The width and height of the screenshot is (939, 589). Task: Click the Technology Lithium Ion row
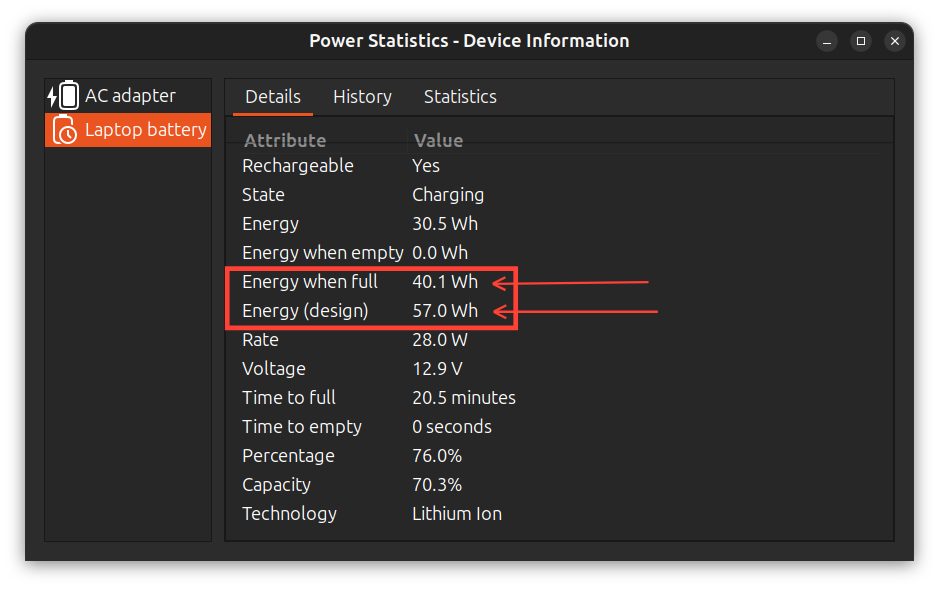(360, 514)
